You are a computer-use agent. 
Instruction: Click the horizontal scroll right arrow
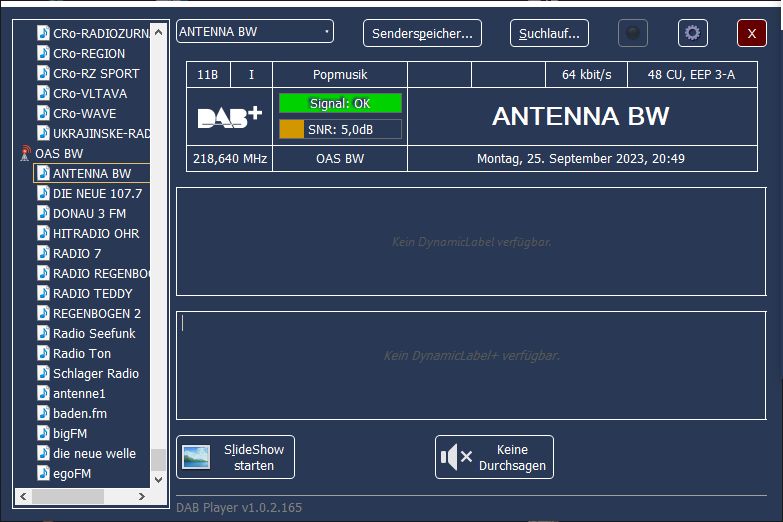tap(142, 496)
